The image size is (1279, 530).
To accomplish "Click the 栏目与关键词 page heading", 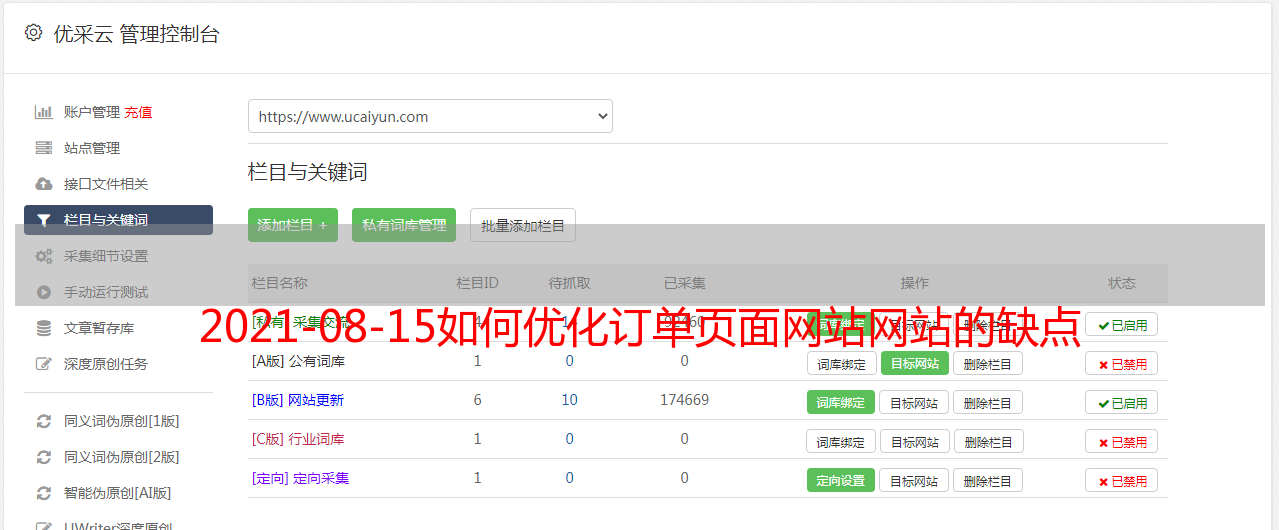I will click(x=308, y=172).
